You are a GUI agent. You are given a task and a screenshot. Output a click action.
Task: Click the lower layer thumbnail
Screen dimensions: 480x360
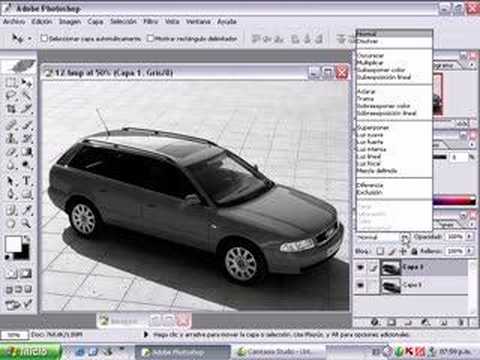click(x=390, y=286)
